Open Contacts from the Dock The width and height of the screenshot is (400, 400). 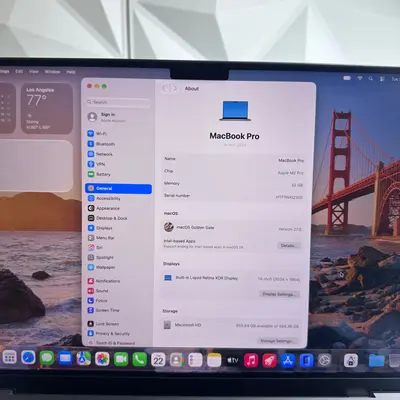click(177, 360)
